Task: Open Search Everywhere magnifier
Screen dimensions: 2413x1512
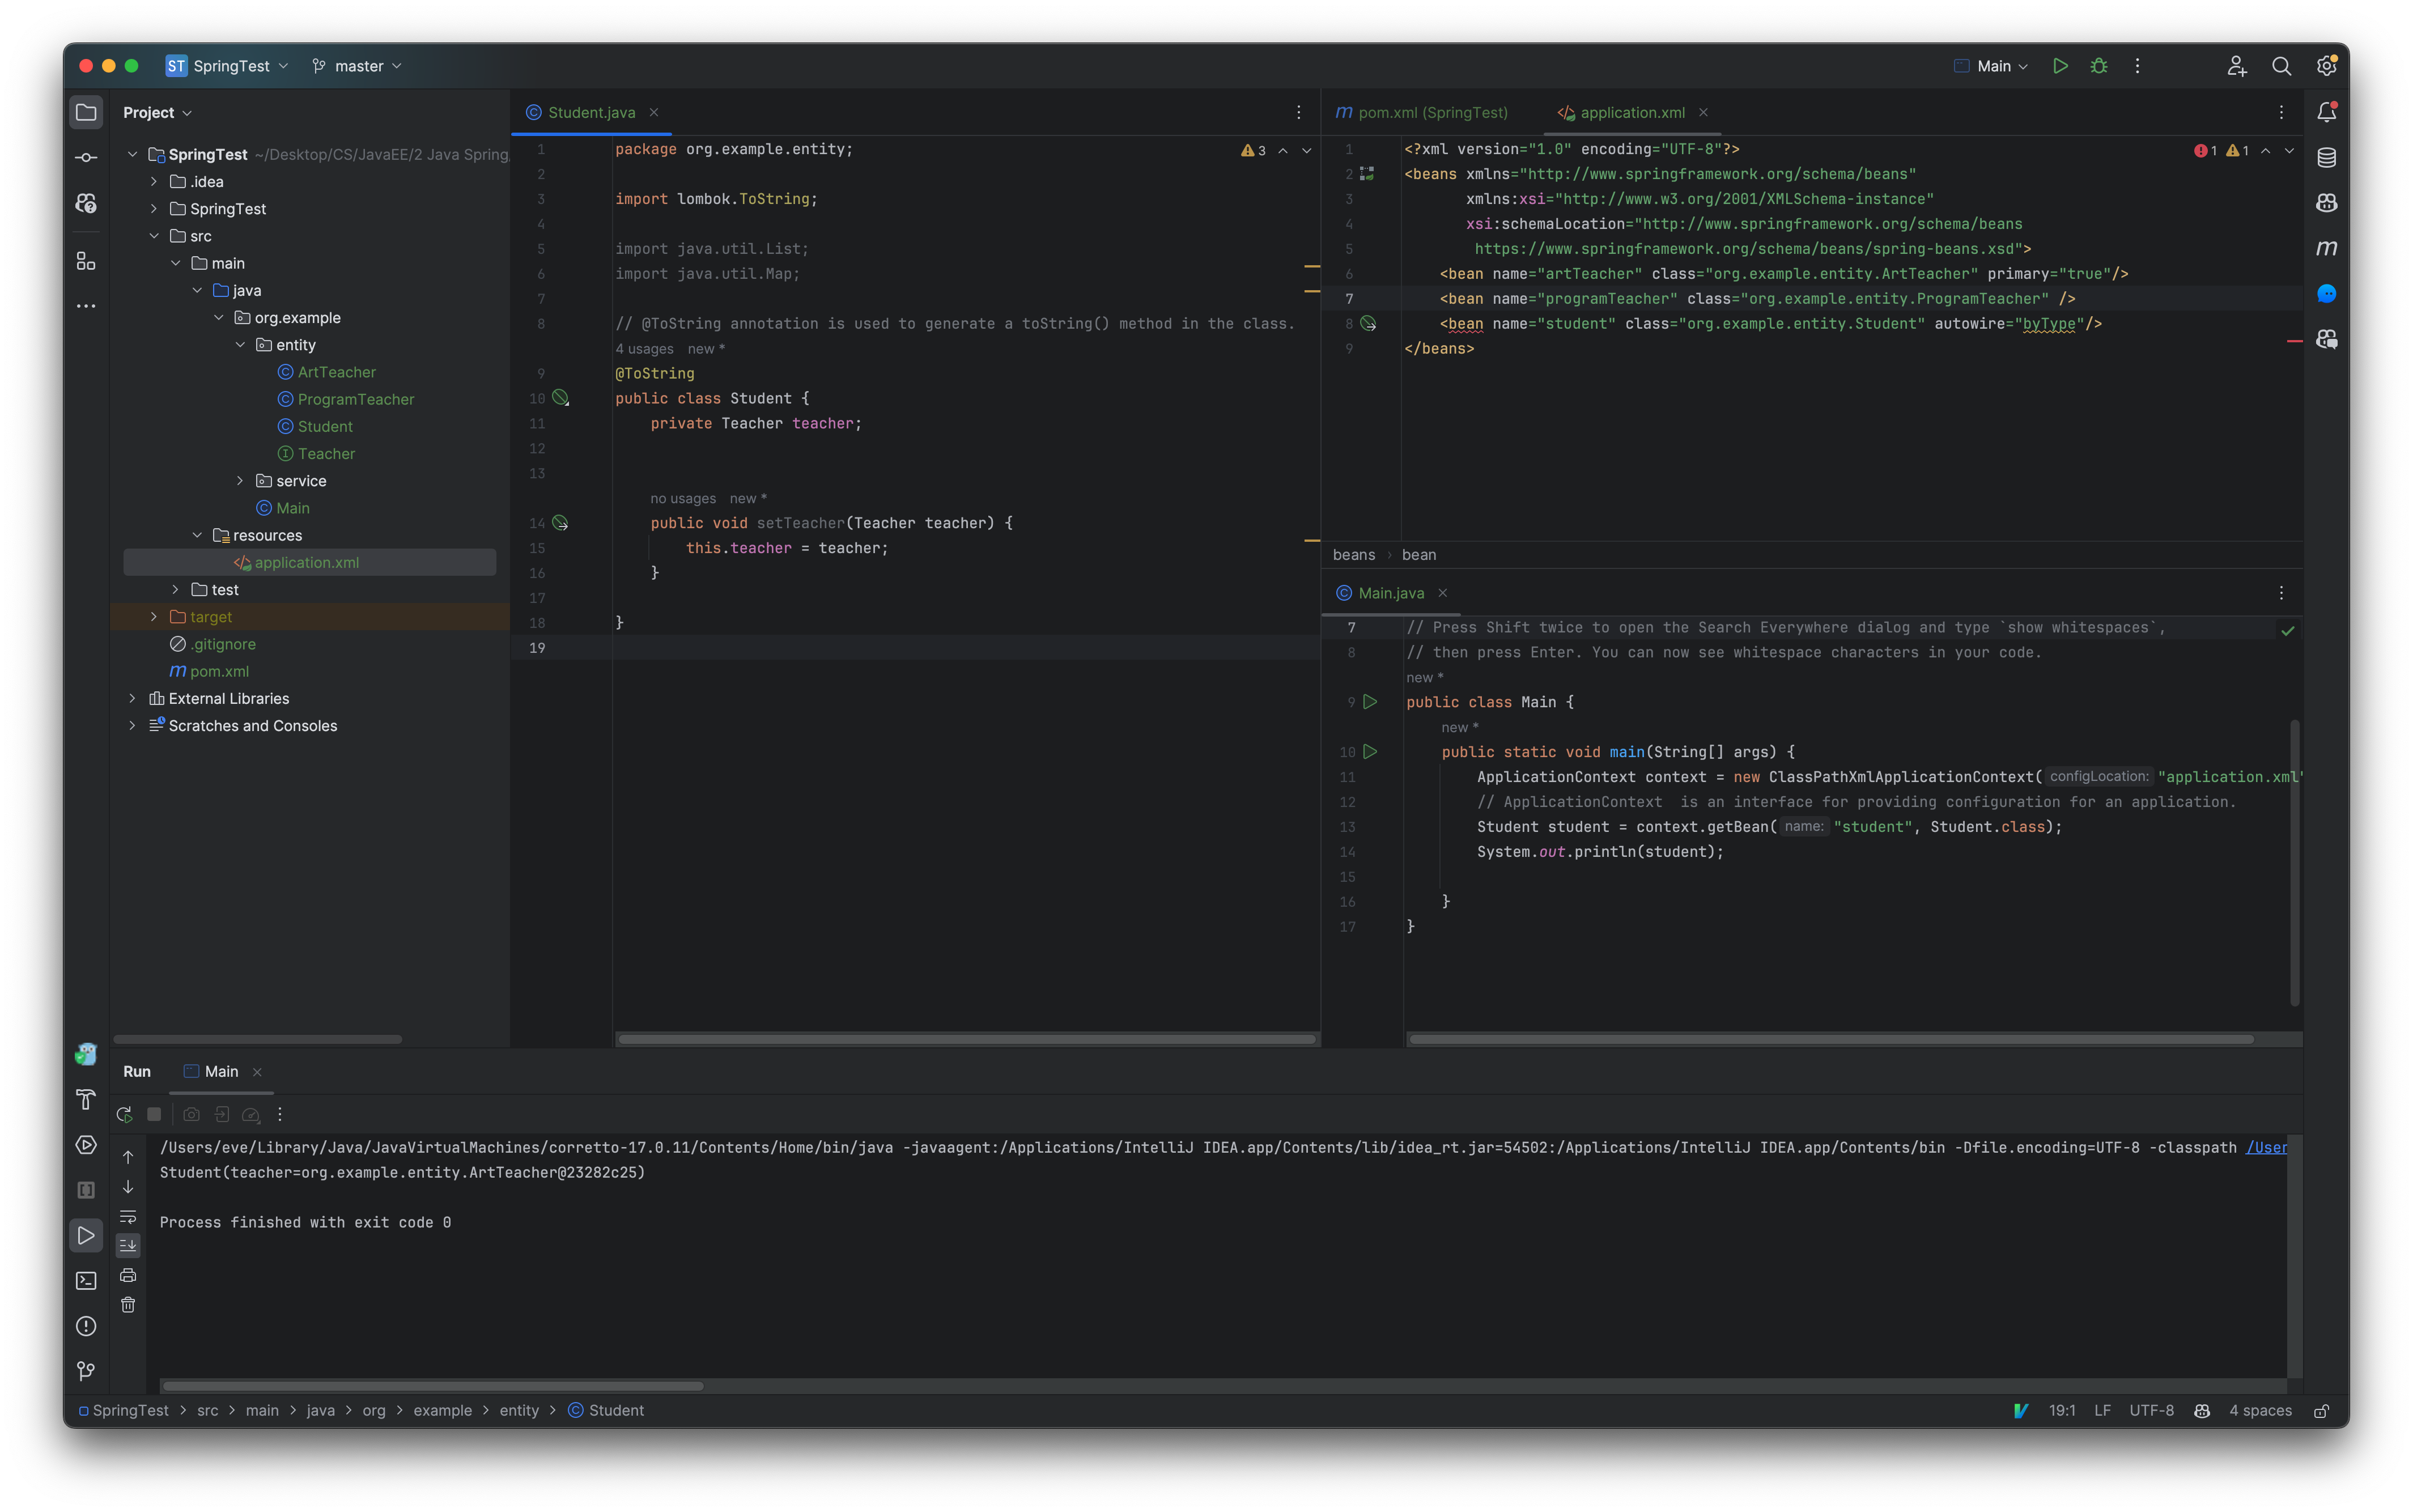Action: pos(2281,66)
